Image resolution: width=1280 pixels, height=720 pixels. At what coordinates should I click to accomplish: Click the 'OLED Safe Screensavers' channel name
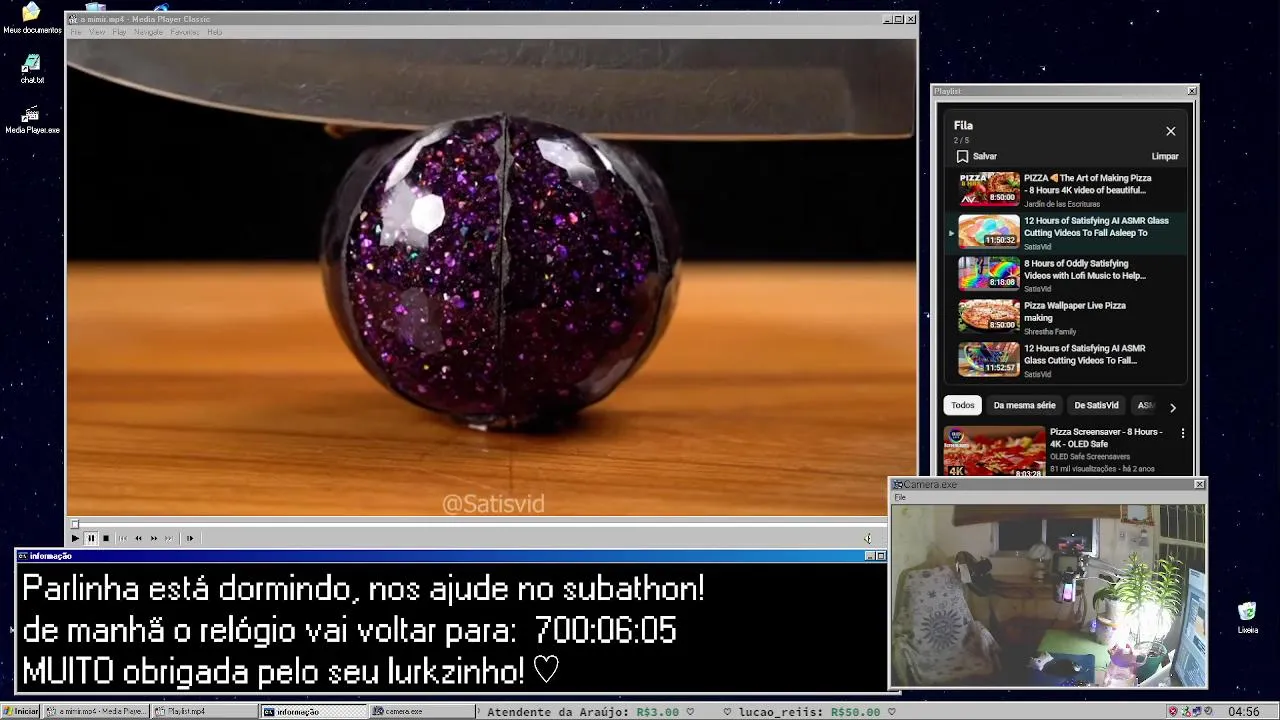click(1090, 457)
